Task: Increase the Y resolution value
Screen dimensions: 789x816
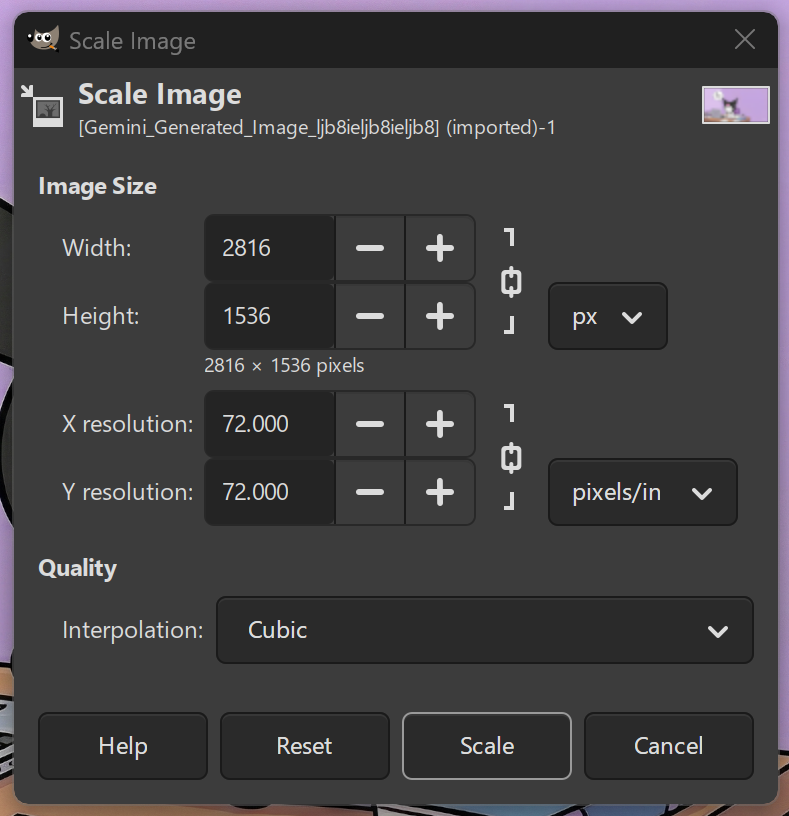Action: pos(440,492)
